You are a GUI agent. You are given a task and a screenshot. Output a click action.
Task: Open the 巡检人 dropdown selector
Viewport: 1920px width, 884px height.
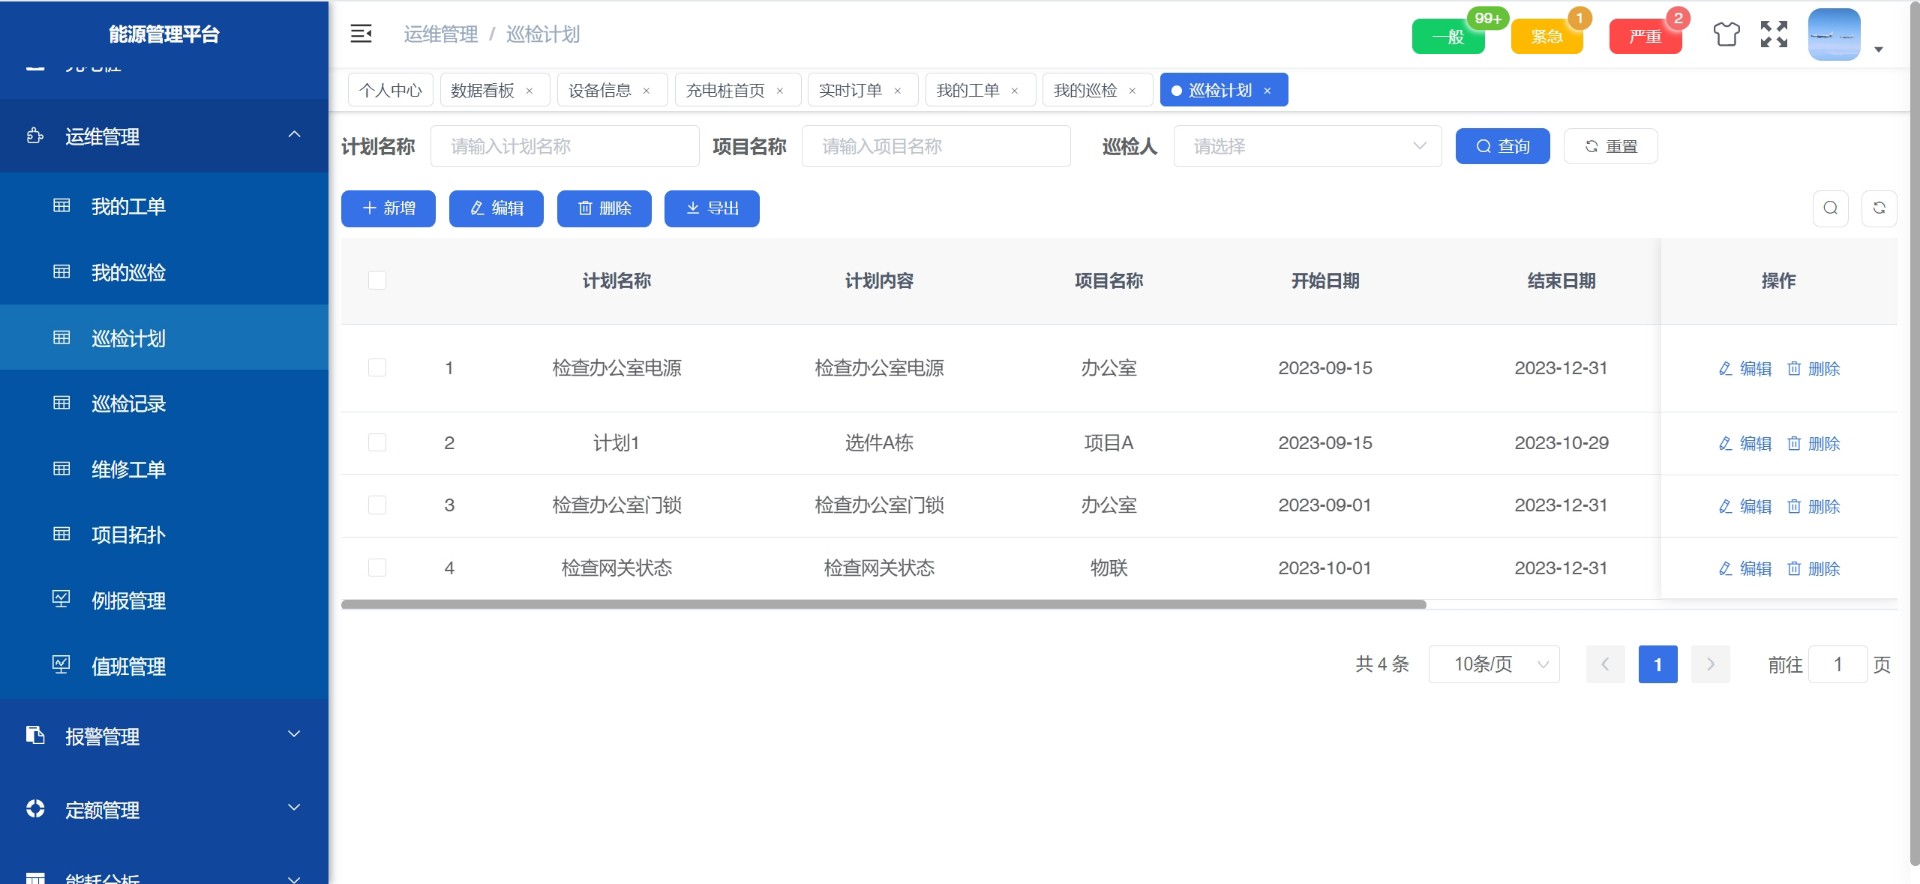coord(1307,147)
